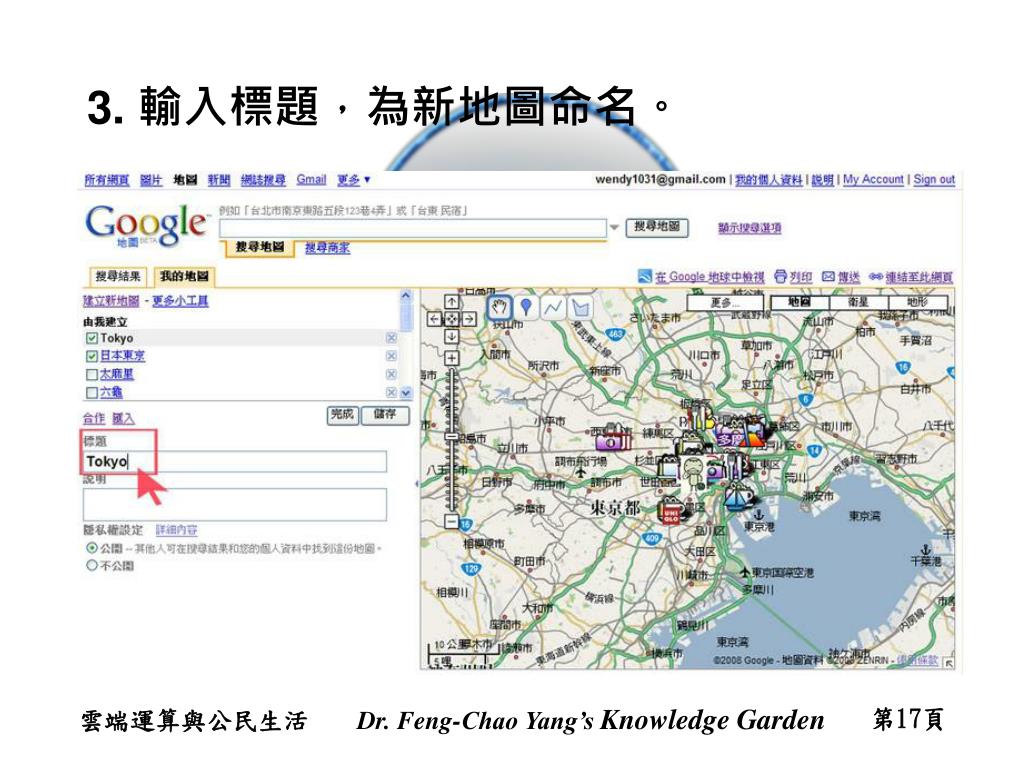The image size is (1024, 768).
Task: Click the envelope send icon
Action: point(828,277)
